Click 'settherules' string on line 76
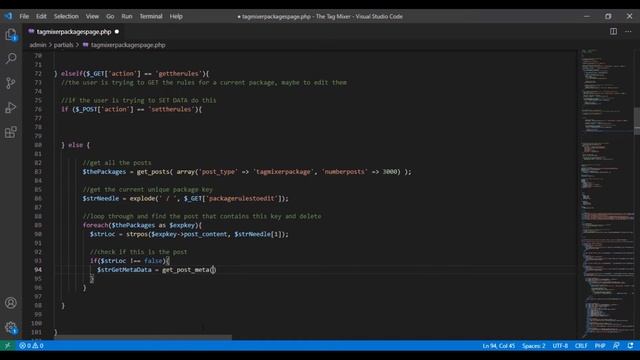This screenshot has width=640, height=360. [x=171, y=109]
